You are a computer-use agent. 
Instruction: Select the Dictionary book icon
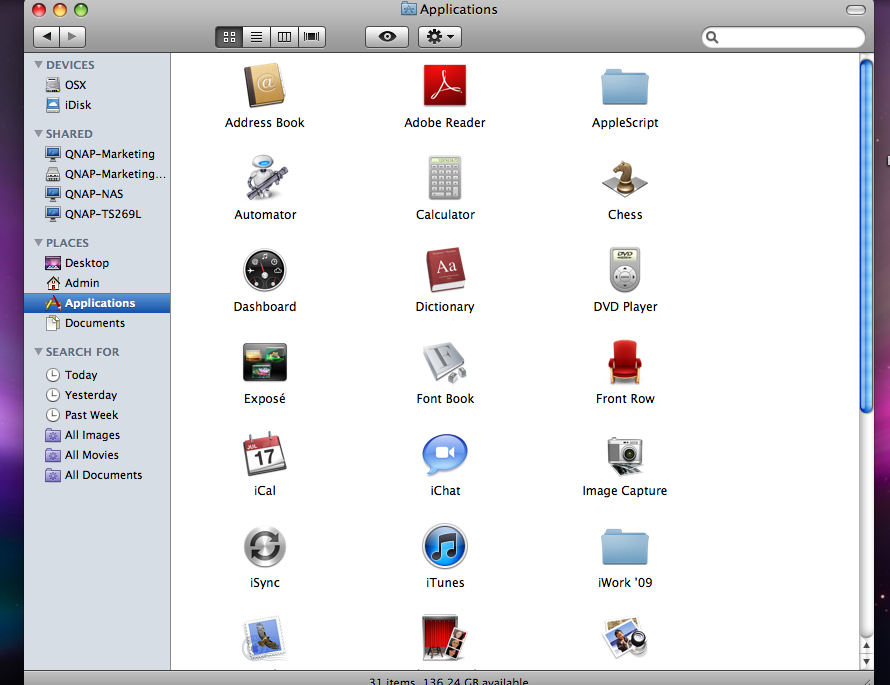[445, 270]
